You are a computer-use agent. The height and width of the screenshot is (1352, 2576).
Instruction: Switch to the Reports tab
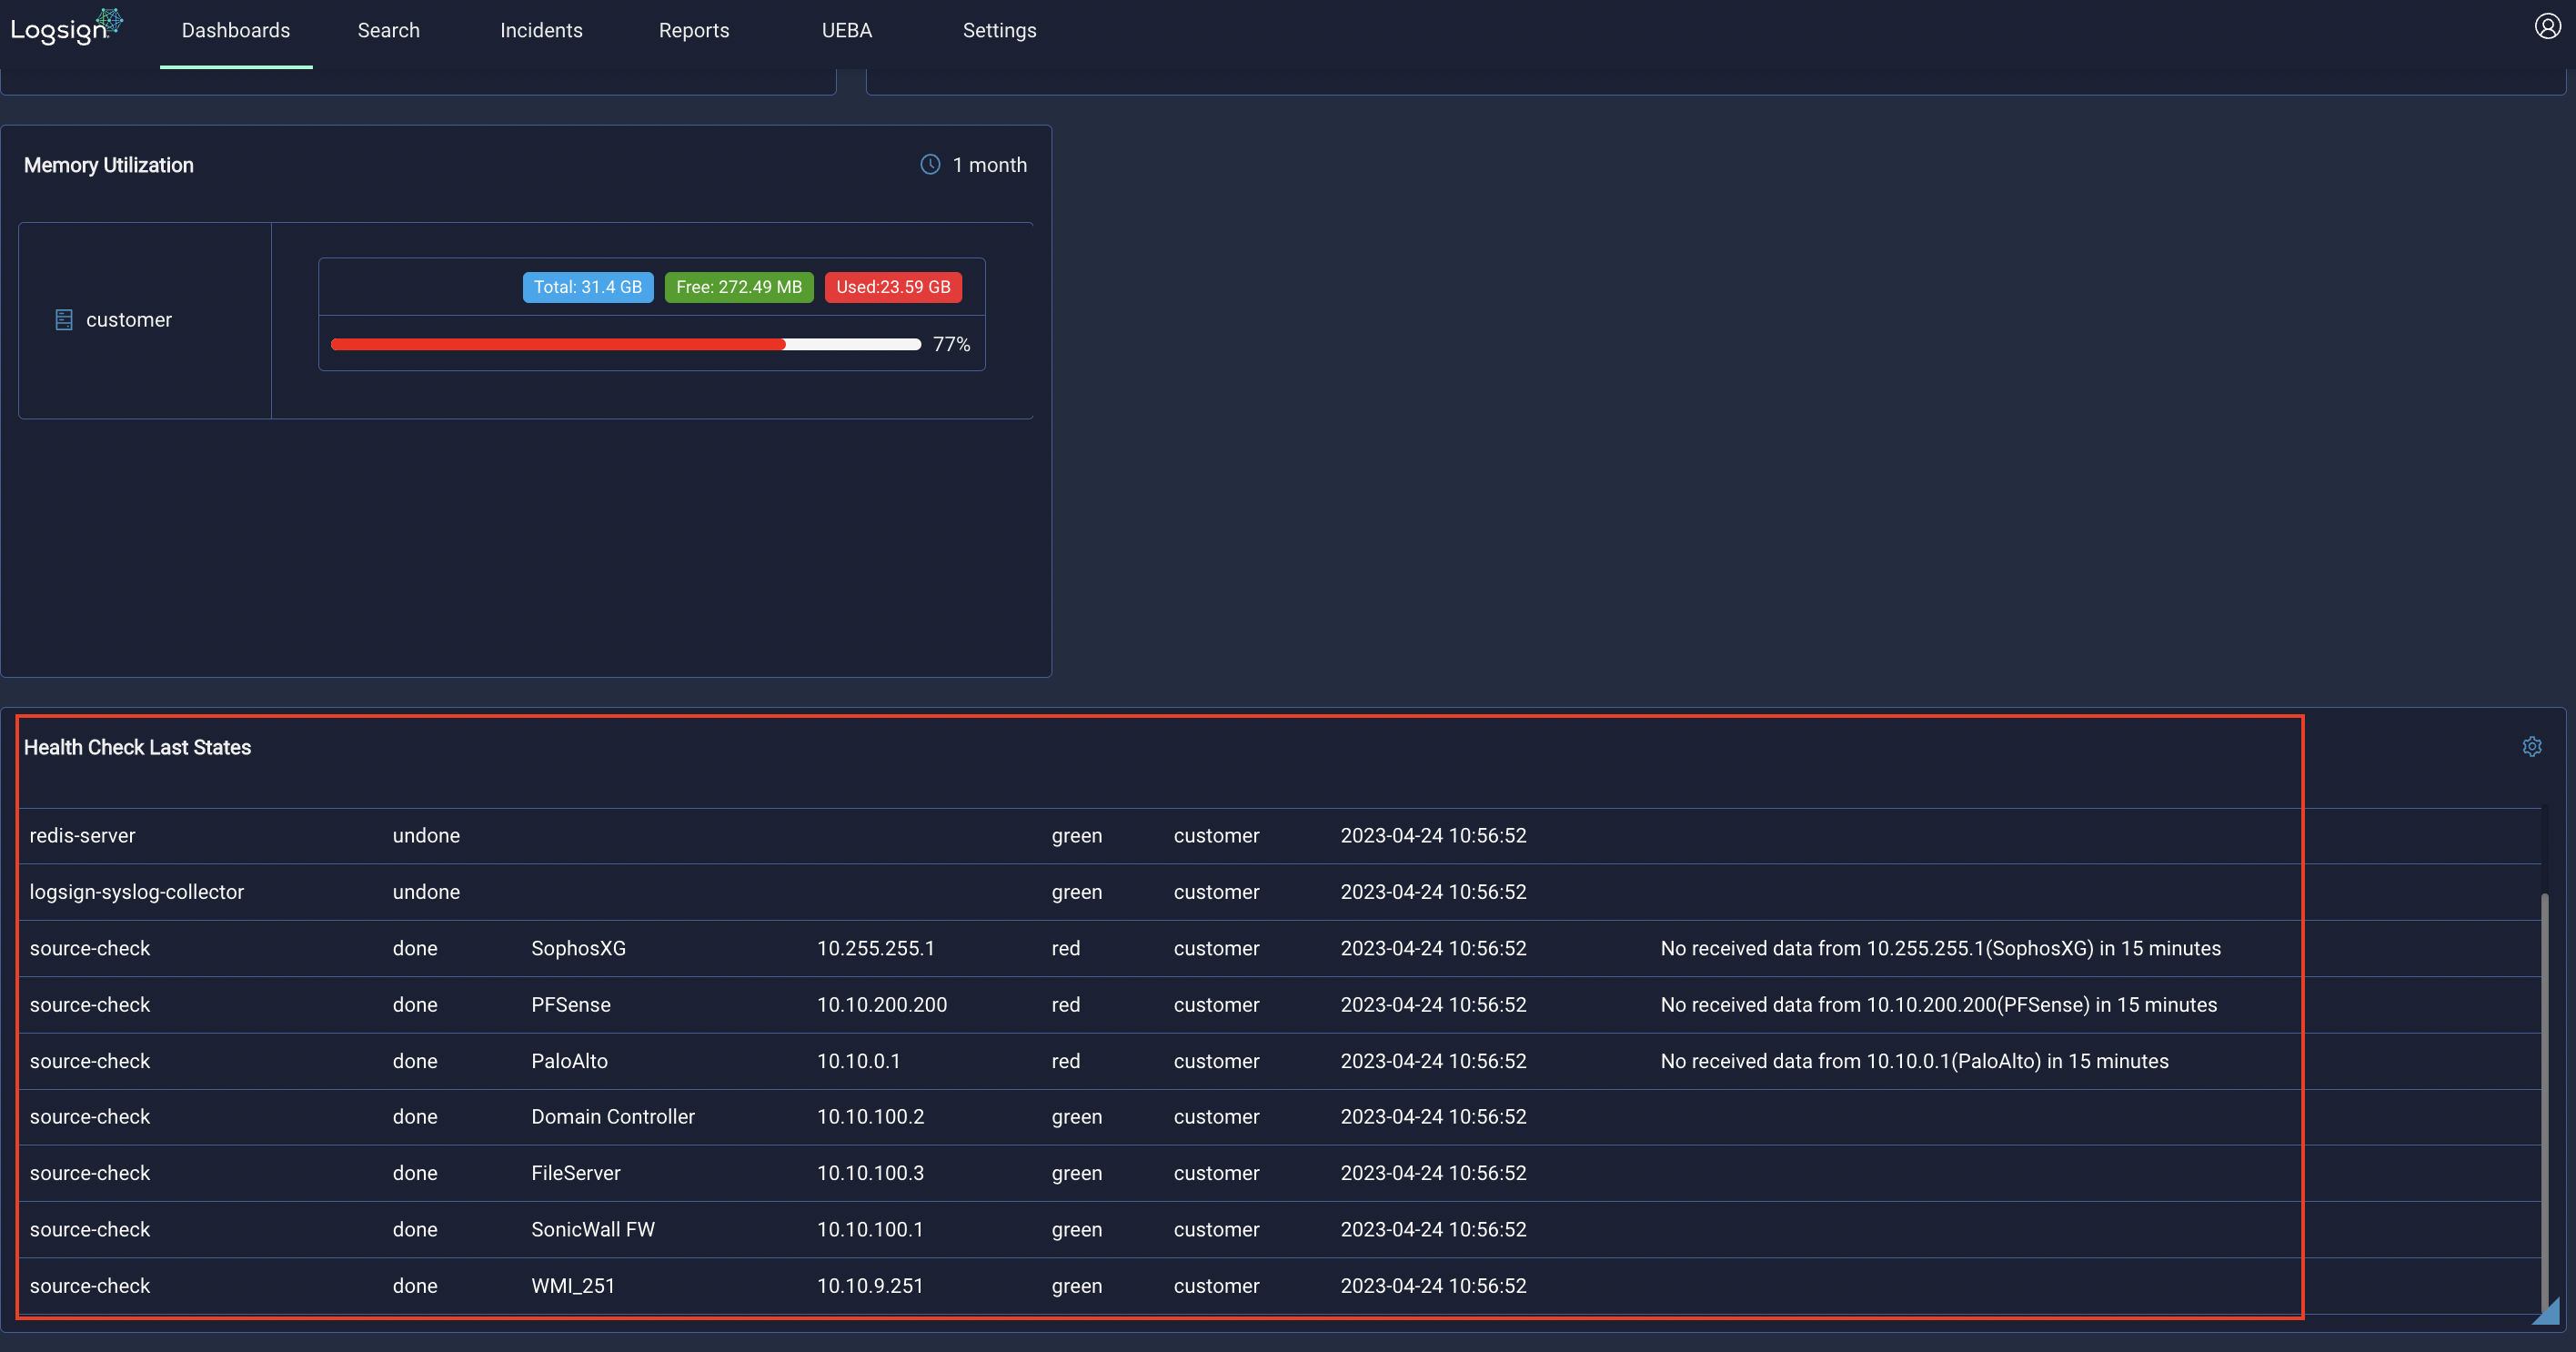point(694,30)
